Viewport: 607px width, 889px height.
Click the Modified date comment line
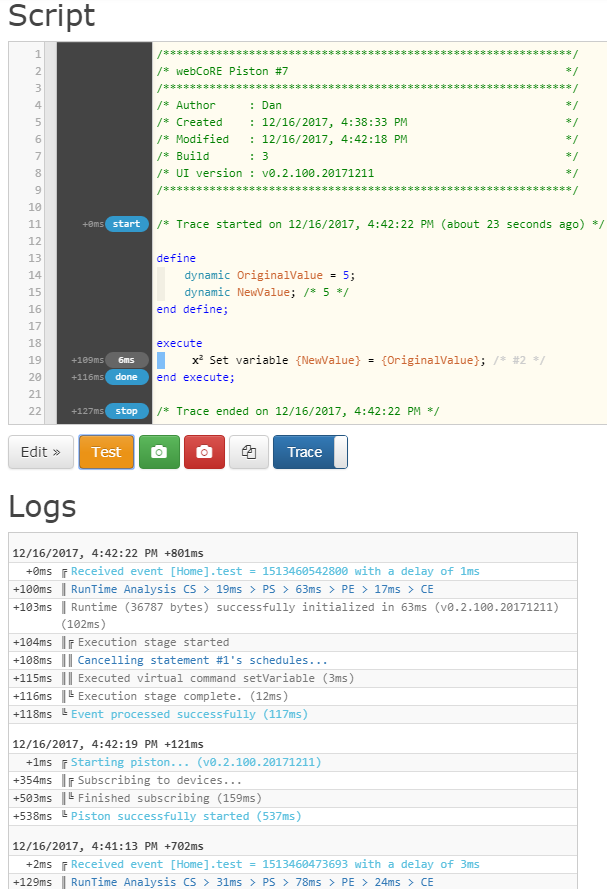pyautogui.click(x=367, y=139)
